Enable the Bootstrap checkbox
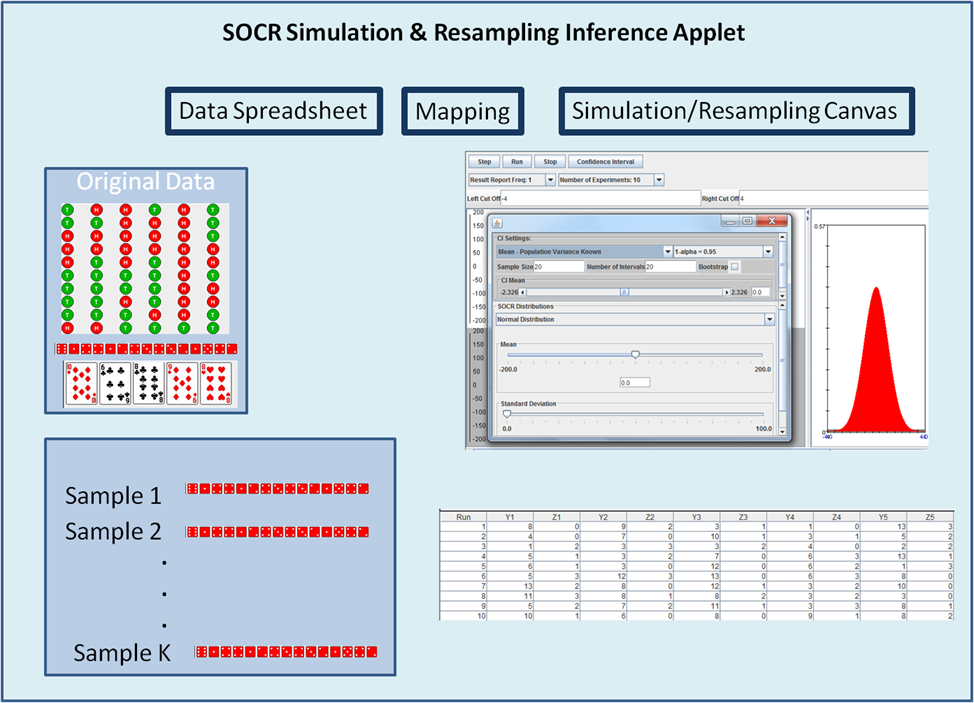The height and width of the screenshot is (703, 974). pyautogui.click(x=735, y=267)
